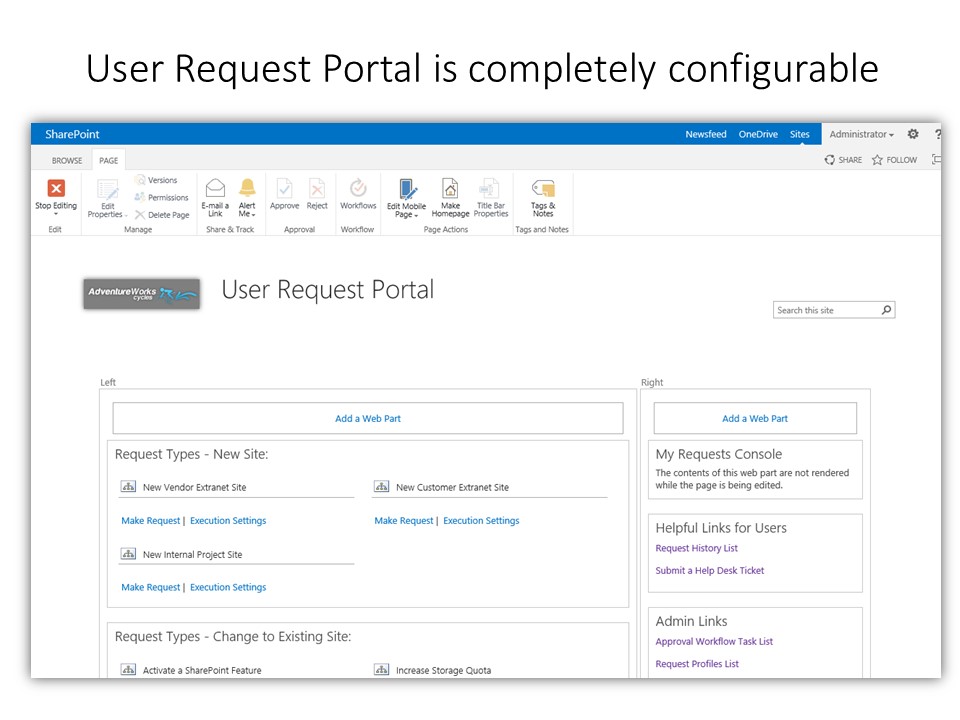The height and width of the screenshot is (720, 960).
Task: Make Request for New Customer Extranet Site
Action: pyautogui.click(x=403, y=520)
